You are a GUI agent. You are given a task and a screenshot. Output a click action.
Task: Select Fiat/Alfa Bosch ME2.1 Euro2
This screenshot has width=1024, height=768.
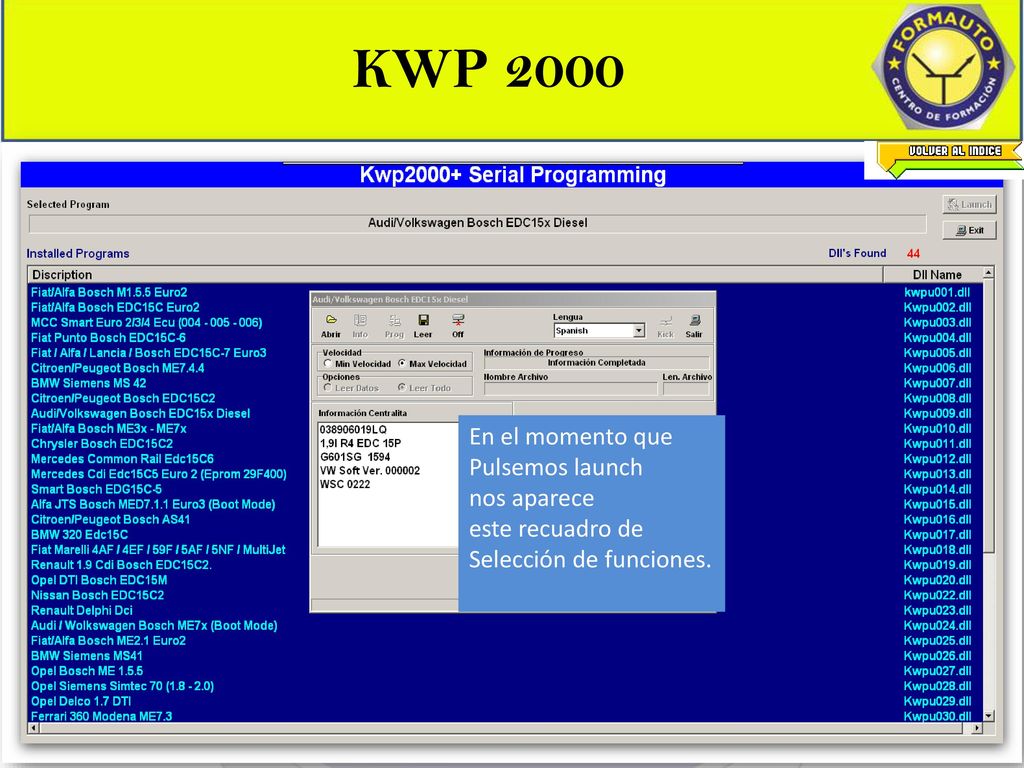(x=108, y=641)
